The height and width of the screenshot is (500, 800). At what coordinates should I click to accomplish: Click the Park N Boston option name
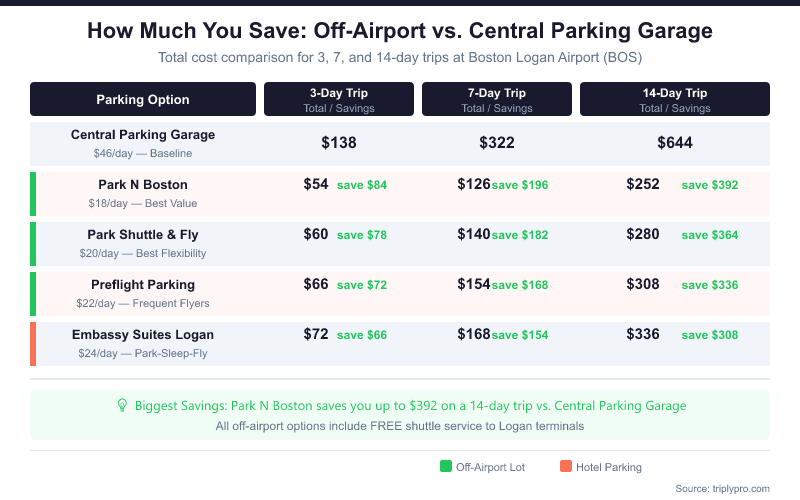point(143,185)
